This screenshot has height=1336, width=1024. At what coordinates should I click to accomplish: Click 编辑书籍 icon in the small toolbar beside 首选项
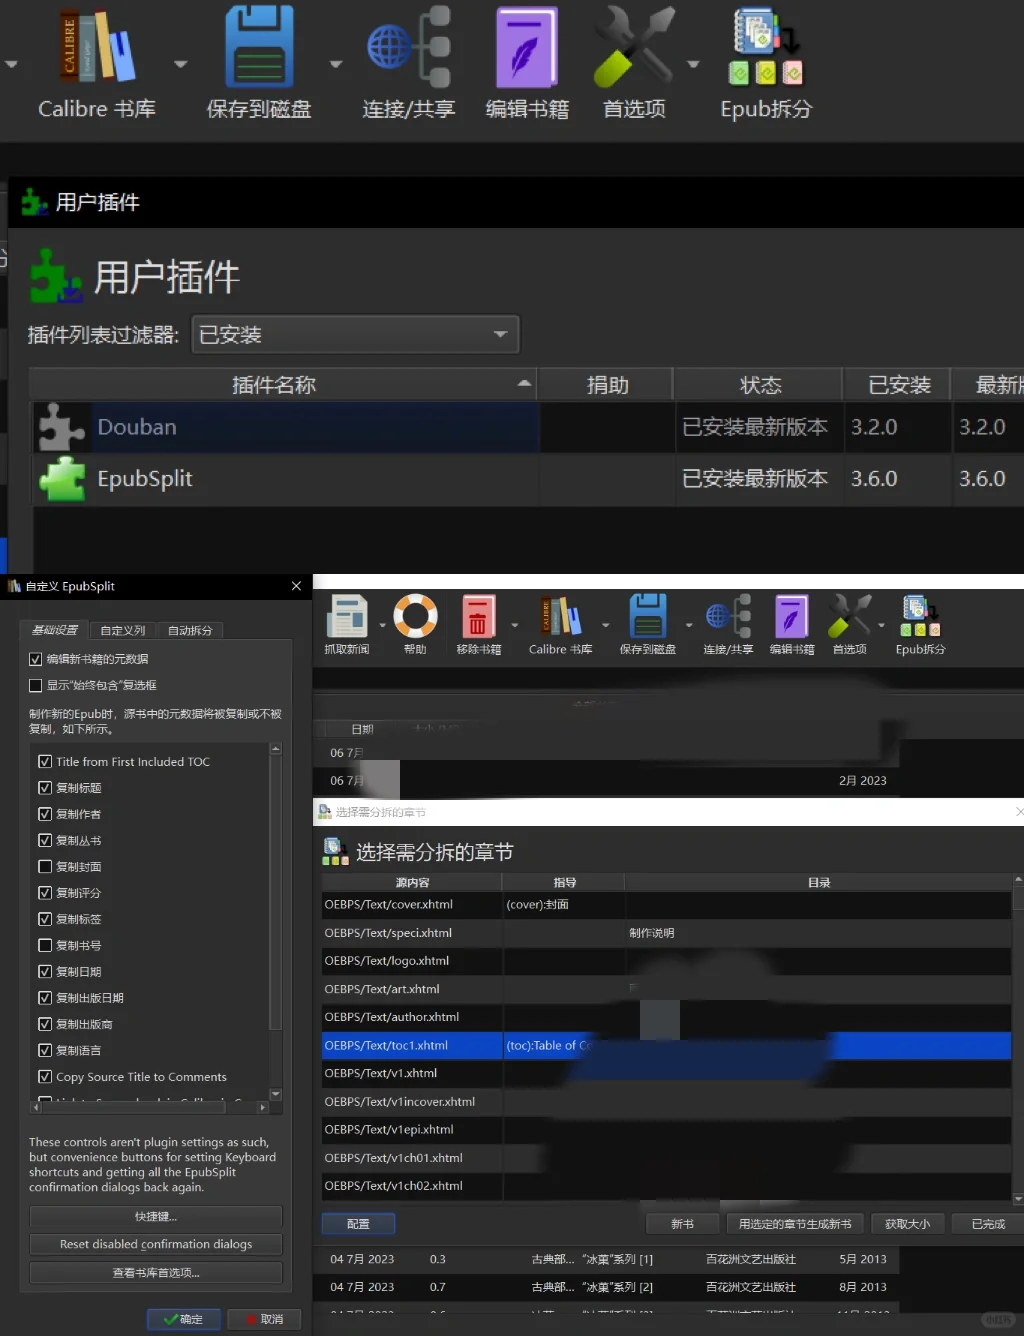pos(791,616)
